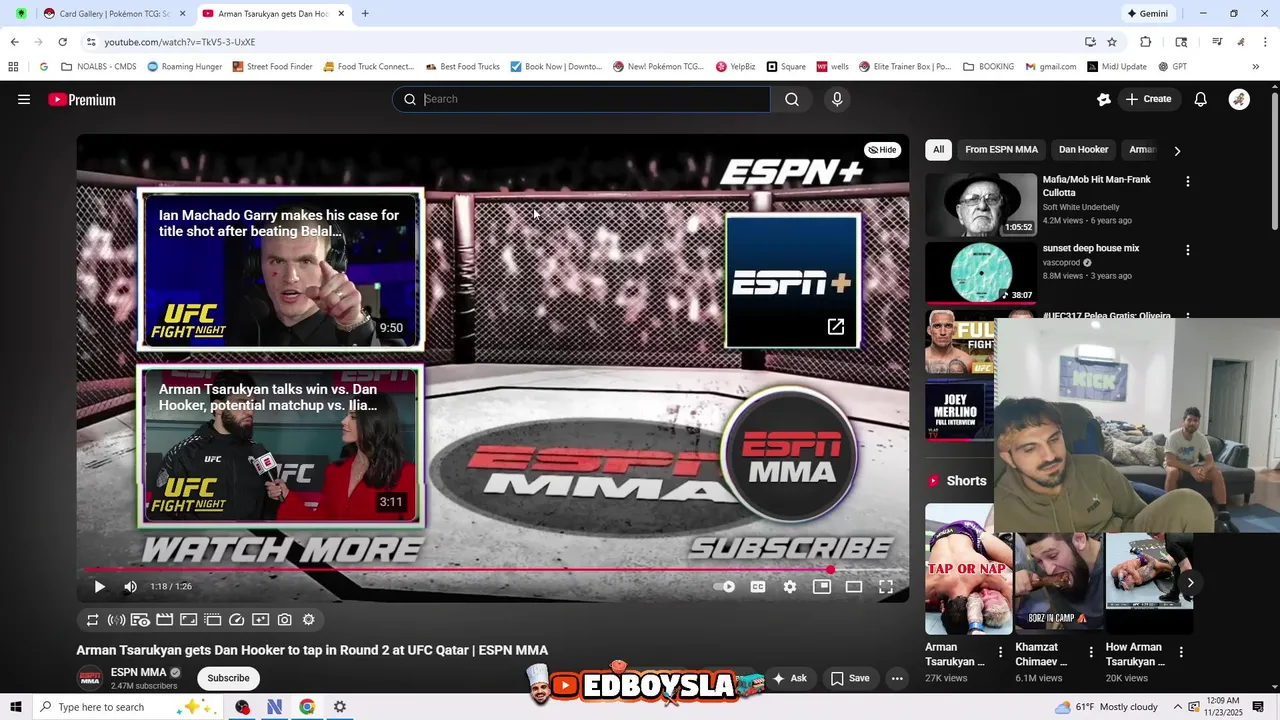Viewport: 1280px width, 720px height.
Task: Reload the page
Action: (62, 42)
